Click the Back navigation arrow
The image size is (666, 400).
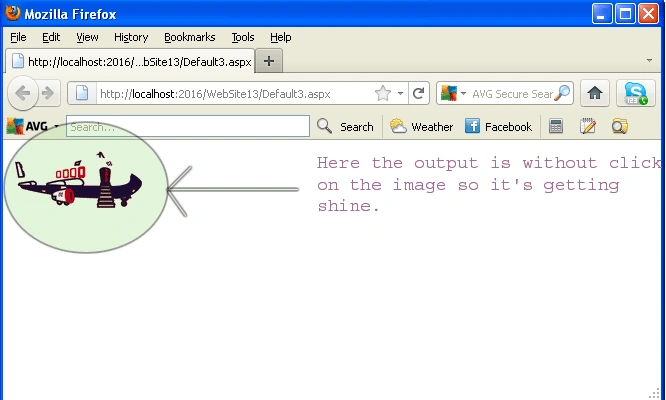point(23,93)
